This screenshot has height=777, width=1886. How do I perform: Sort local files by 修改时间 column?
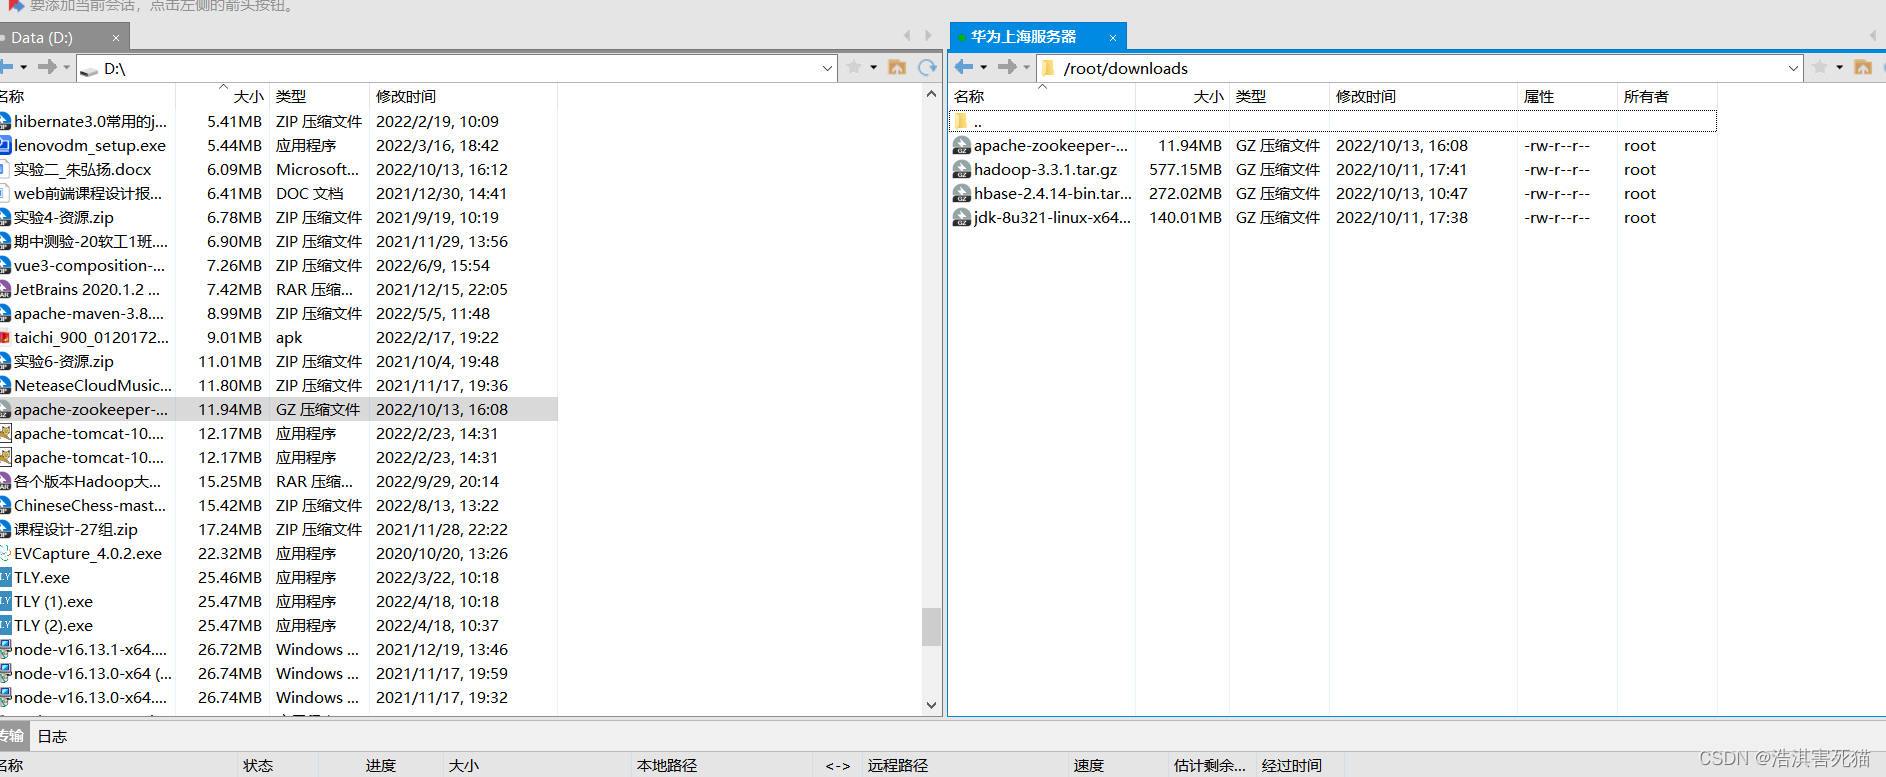click(406, 97)
